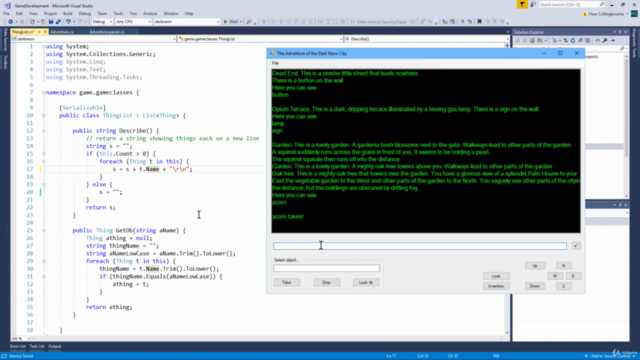Switch to the Adventure.parser.cs tab
This screenshot has height=360, width=640.
pyautogui.click(x=107, y=32)
